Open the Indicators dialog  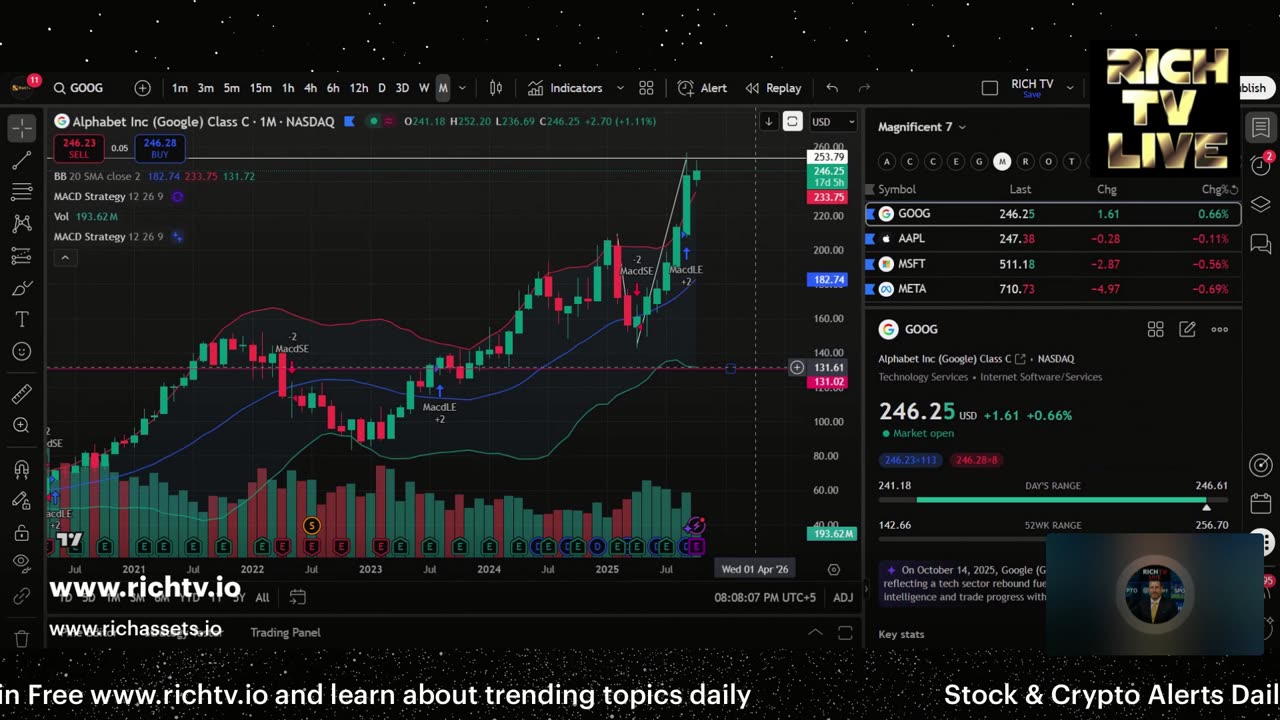click(x=565, y=88)
